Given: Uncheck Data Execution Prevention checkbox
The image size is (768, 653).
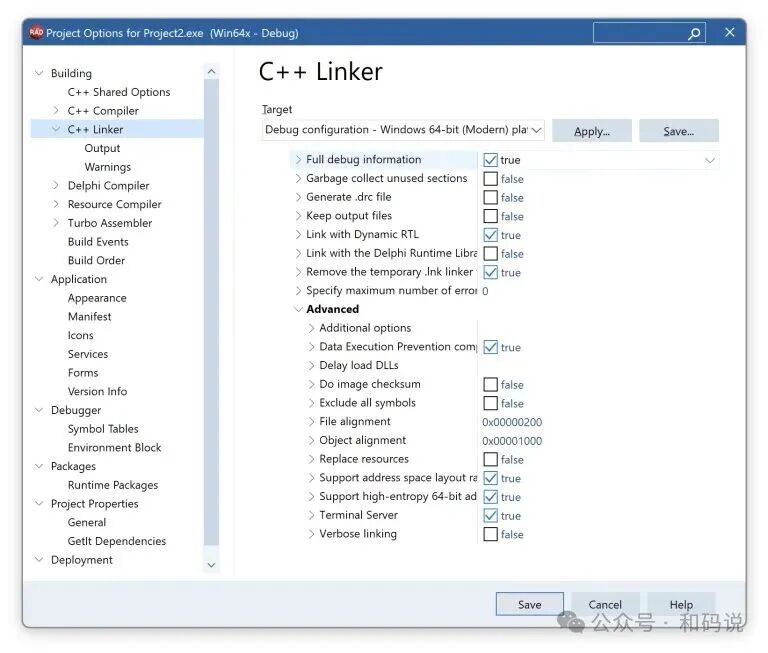Looking at the screenshot, I should 490,347.
